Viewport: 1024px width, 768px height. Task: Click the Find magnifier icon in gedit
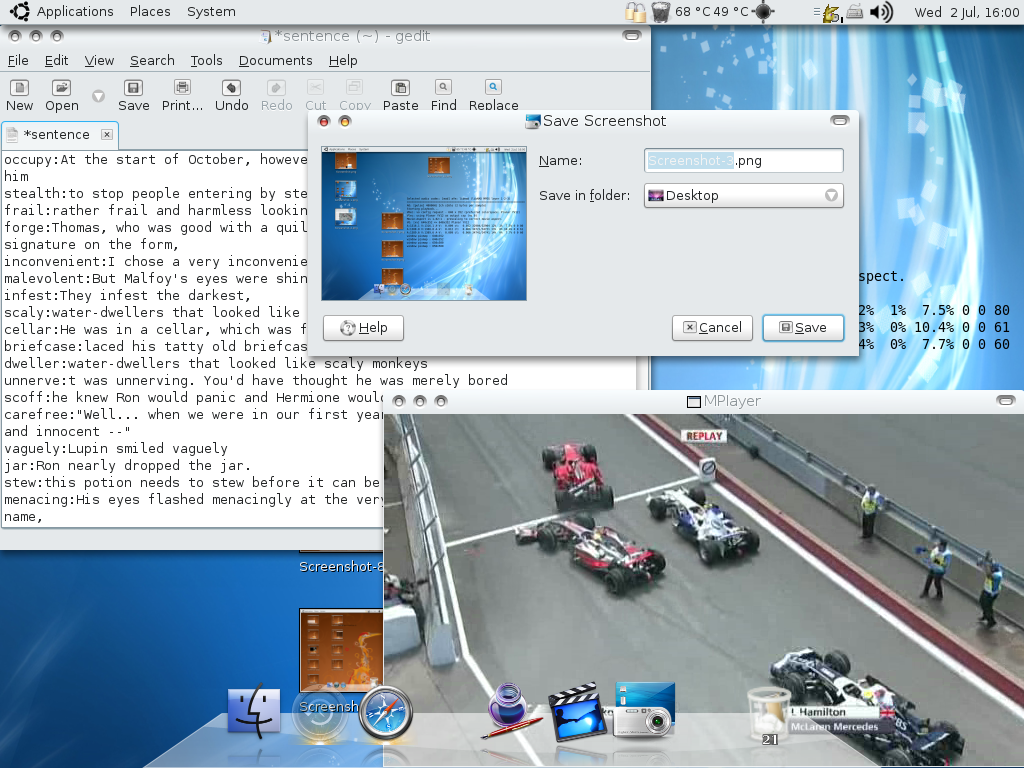tap(443, 88)
